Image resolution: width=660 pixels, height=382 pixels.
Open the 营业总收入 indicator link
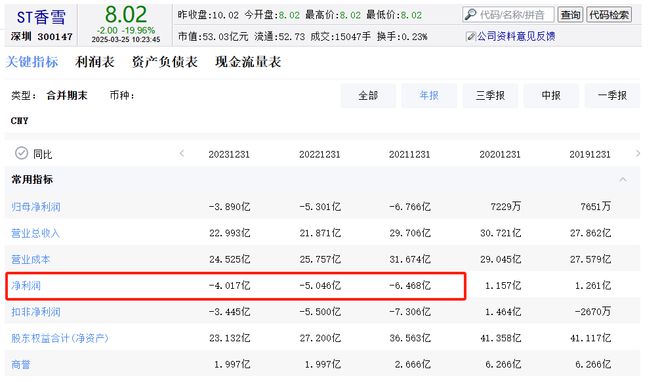pos(35,233)
